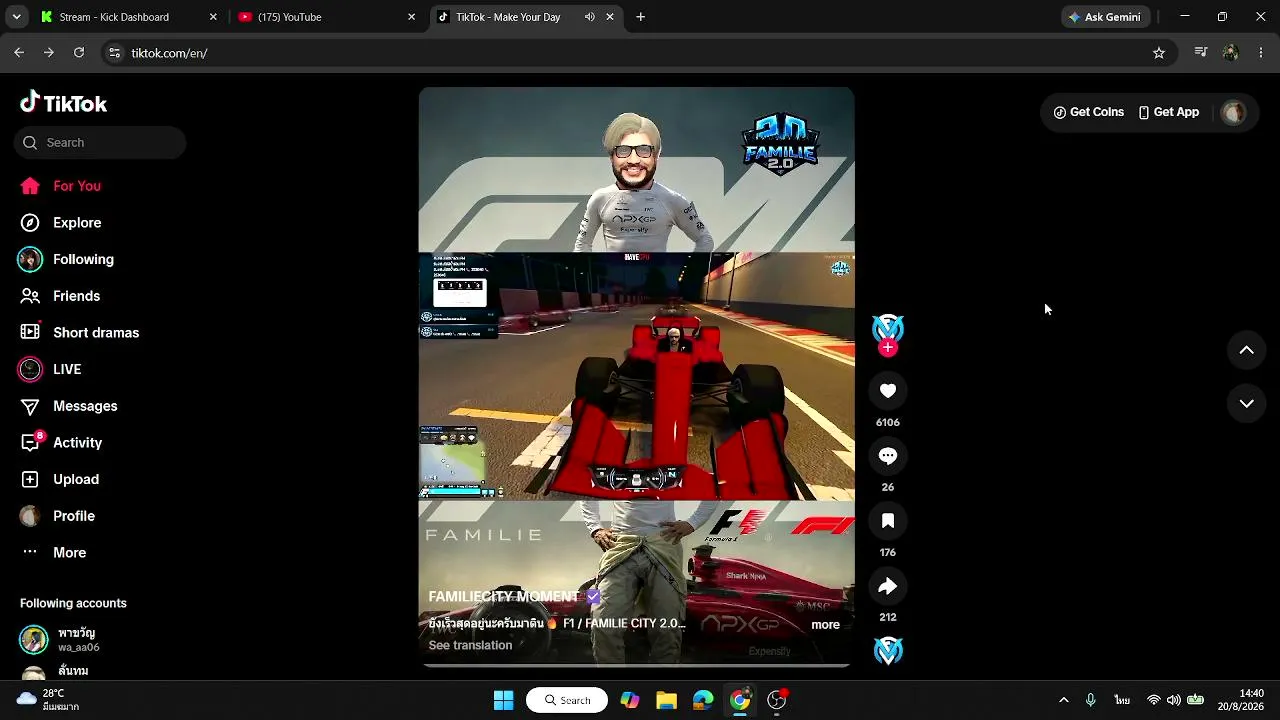Like the video with the heart icon
This screenshot has width=1280, height=720.
pyautogui.click(x=888, y=391)
